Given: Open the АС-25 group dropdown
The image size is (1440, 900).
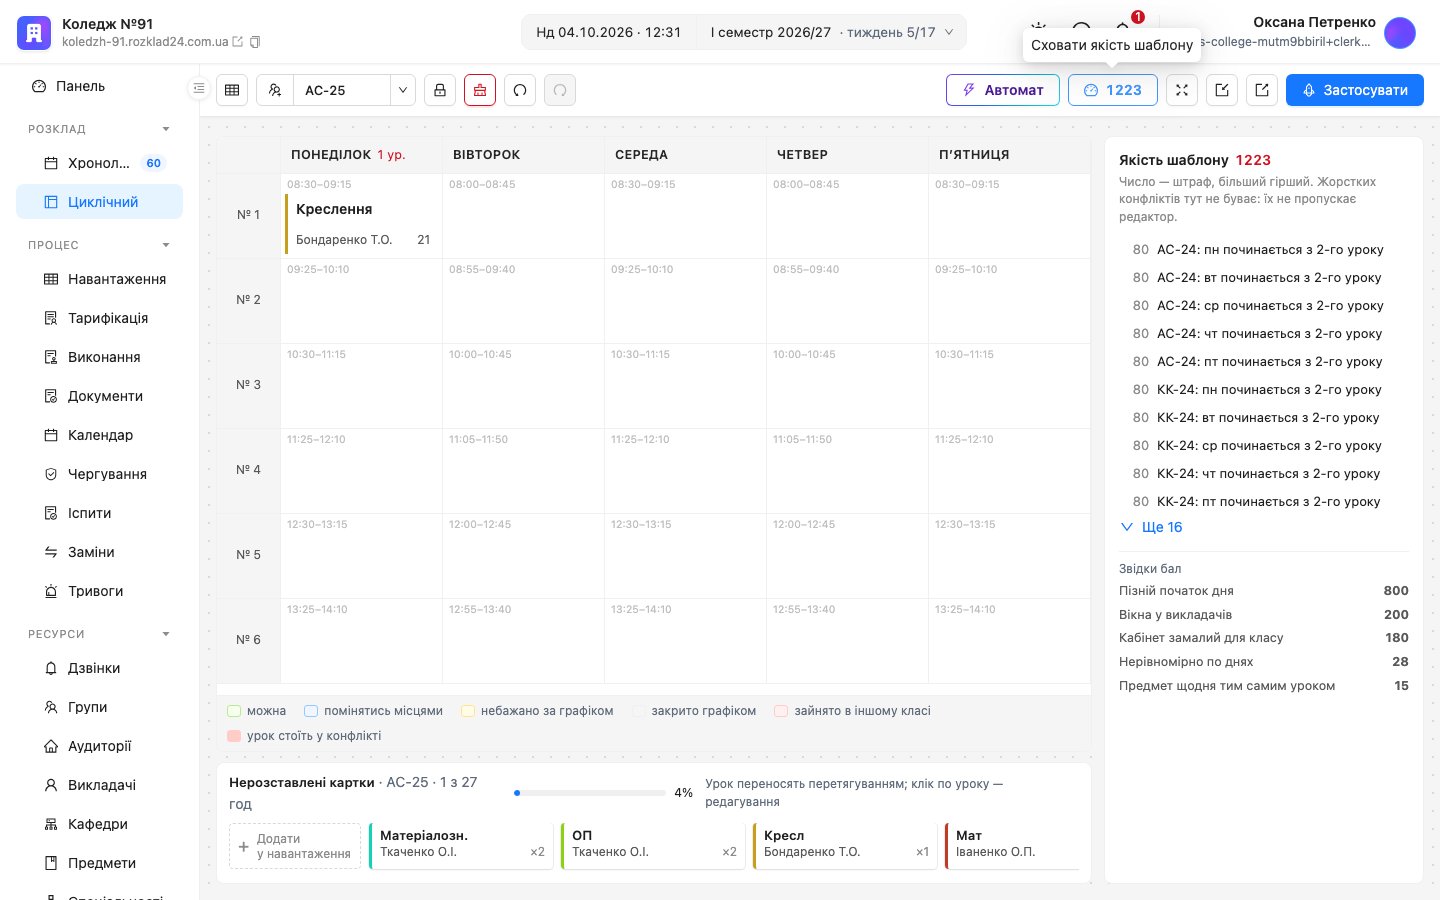Looking at the screenshot, I should click(403, 90).
